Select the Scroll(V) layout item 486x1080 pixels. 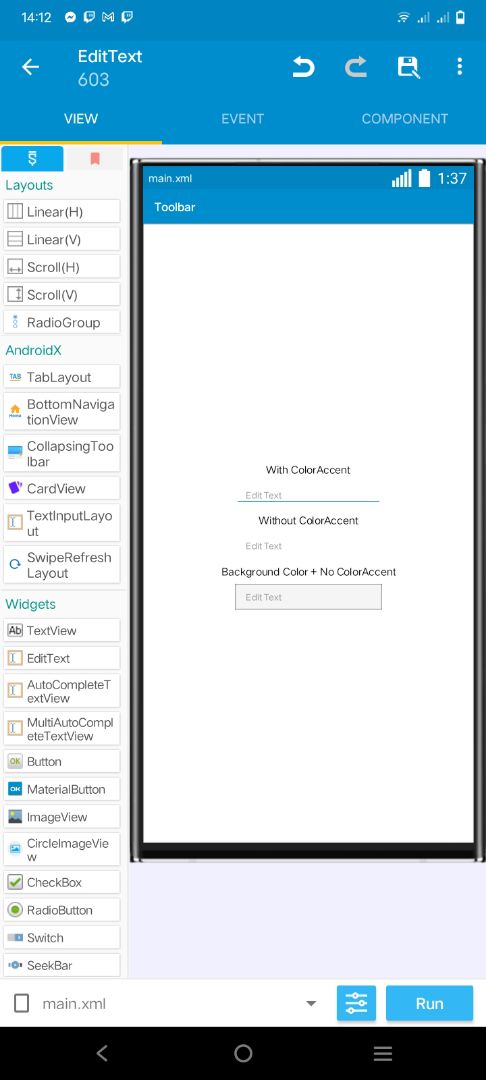click(62, 295)
